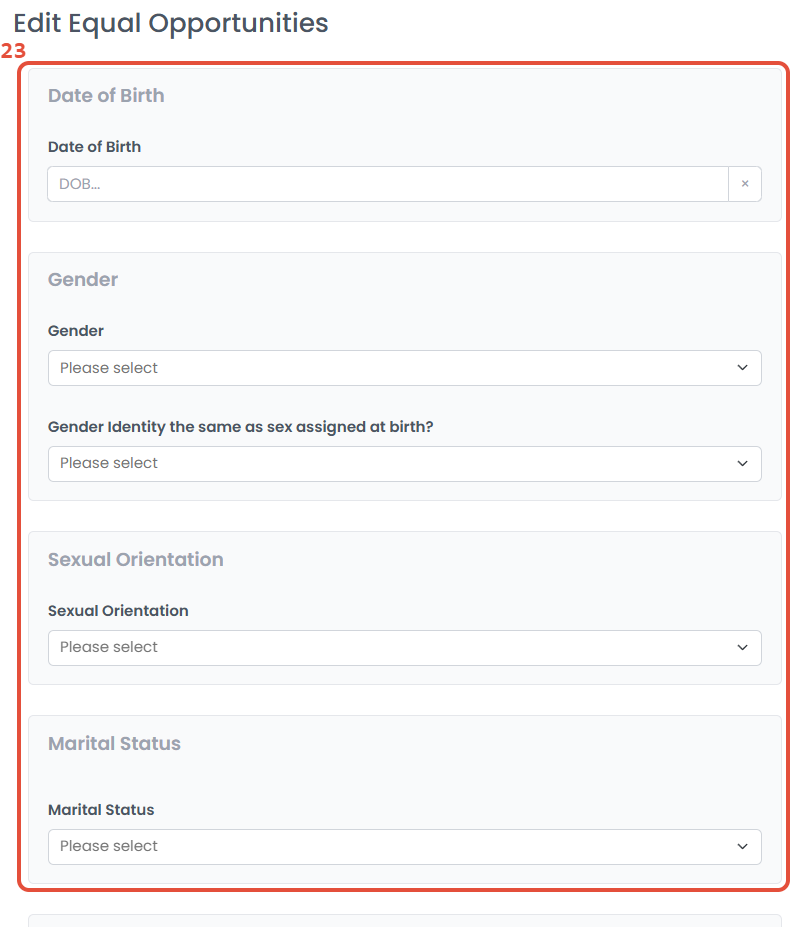810x927 pixels.
Task: Click the chevron arrow on the Gender Identity dropdown
Action: point(742,463)
